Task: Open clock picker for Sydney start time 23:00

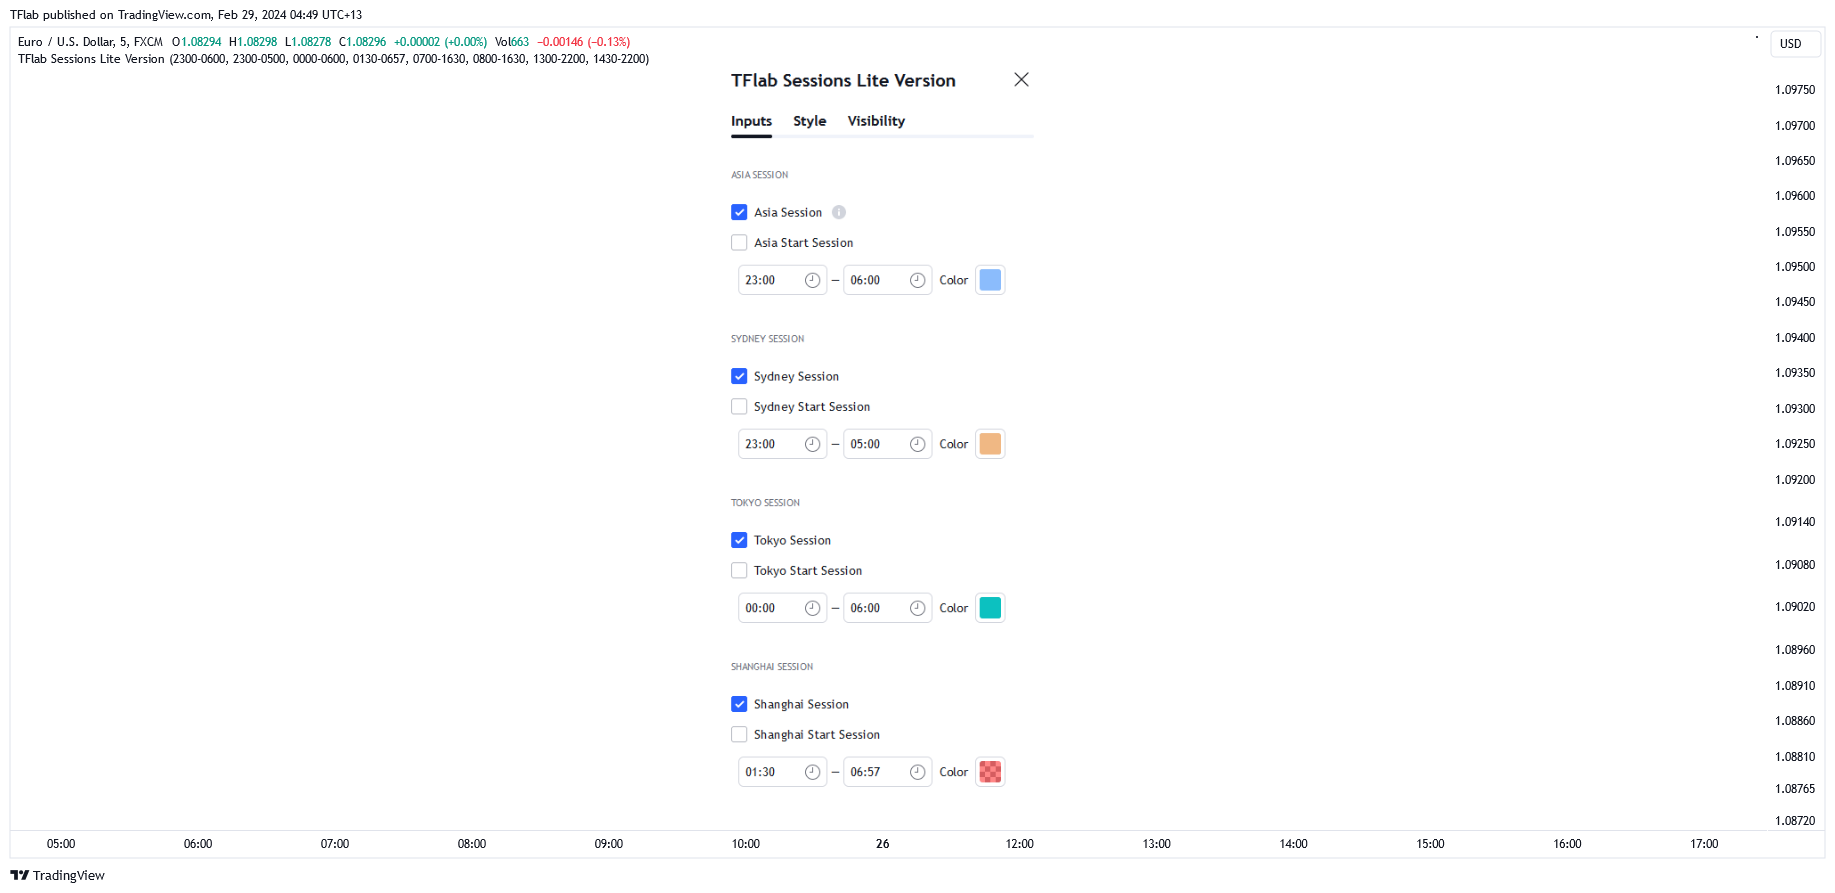Action: coord(812,444)
